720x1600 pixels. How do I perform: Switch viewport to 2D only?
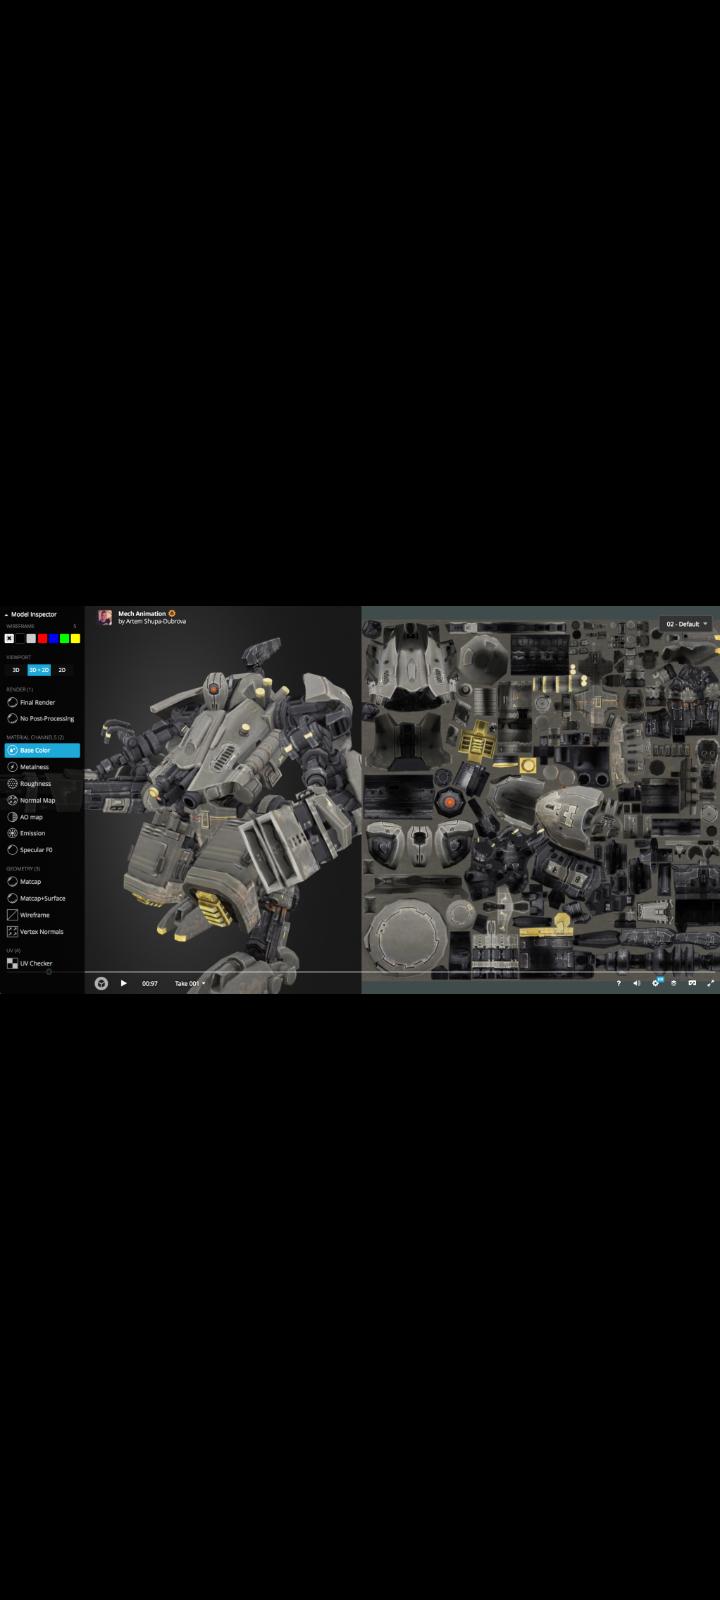point(62,670)
